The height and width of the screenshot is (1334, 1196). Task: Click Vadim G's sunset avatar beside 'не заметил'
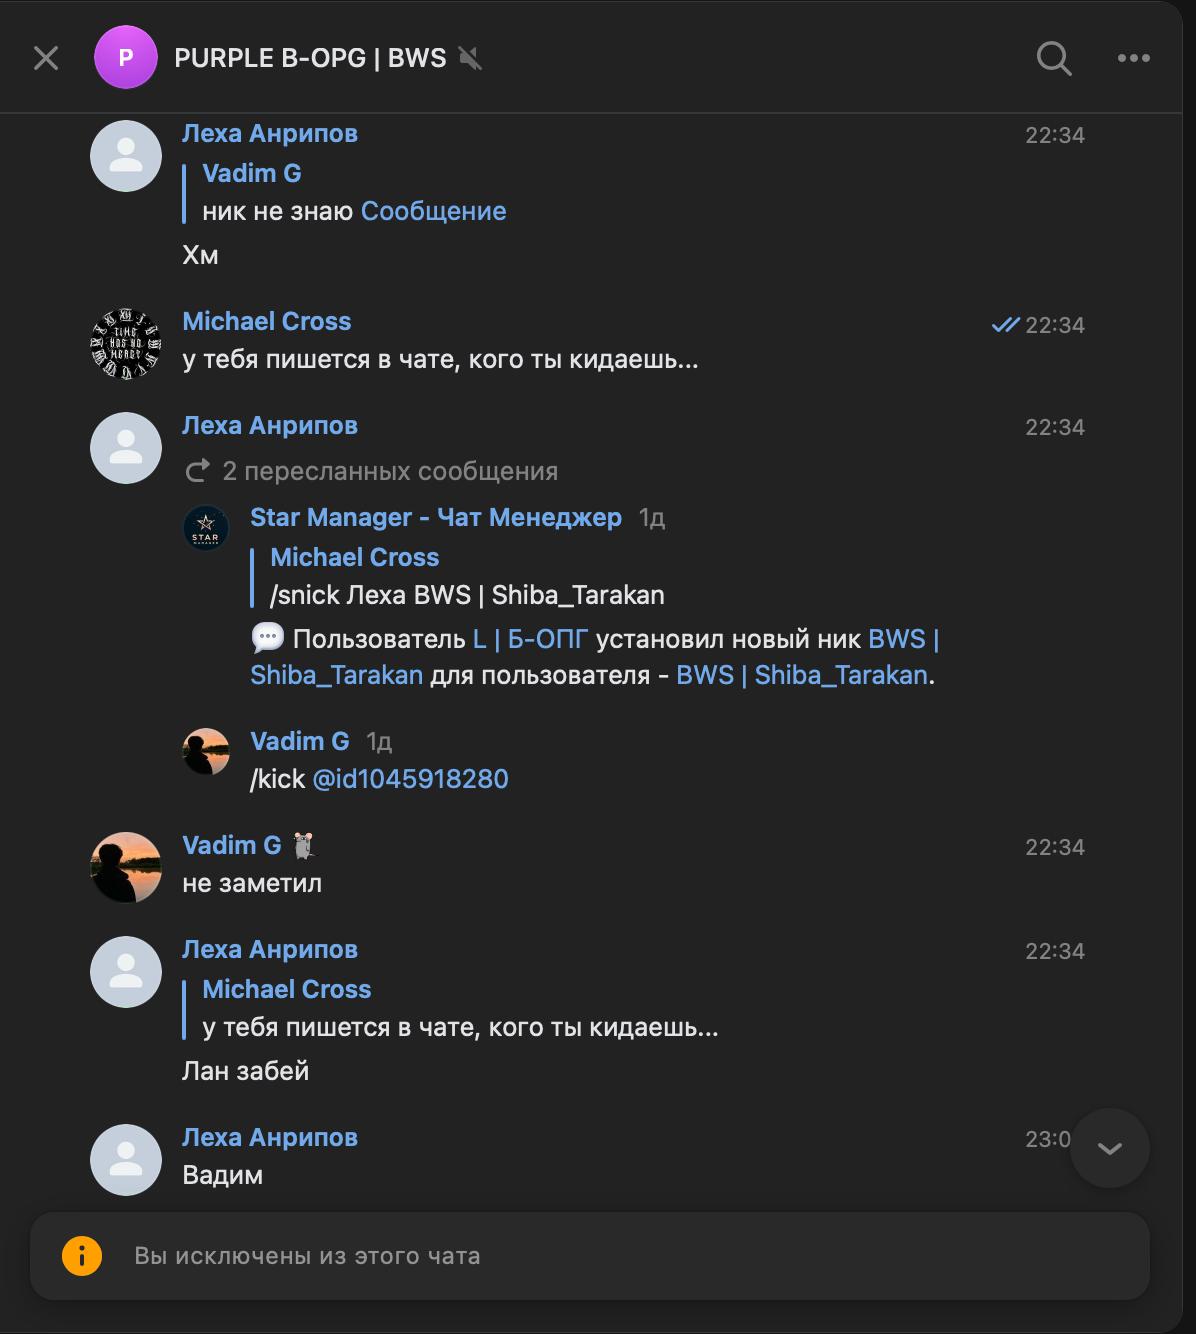[x=126, y=867]
